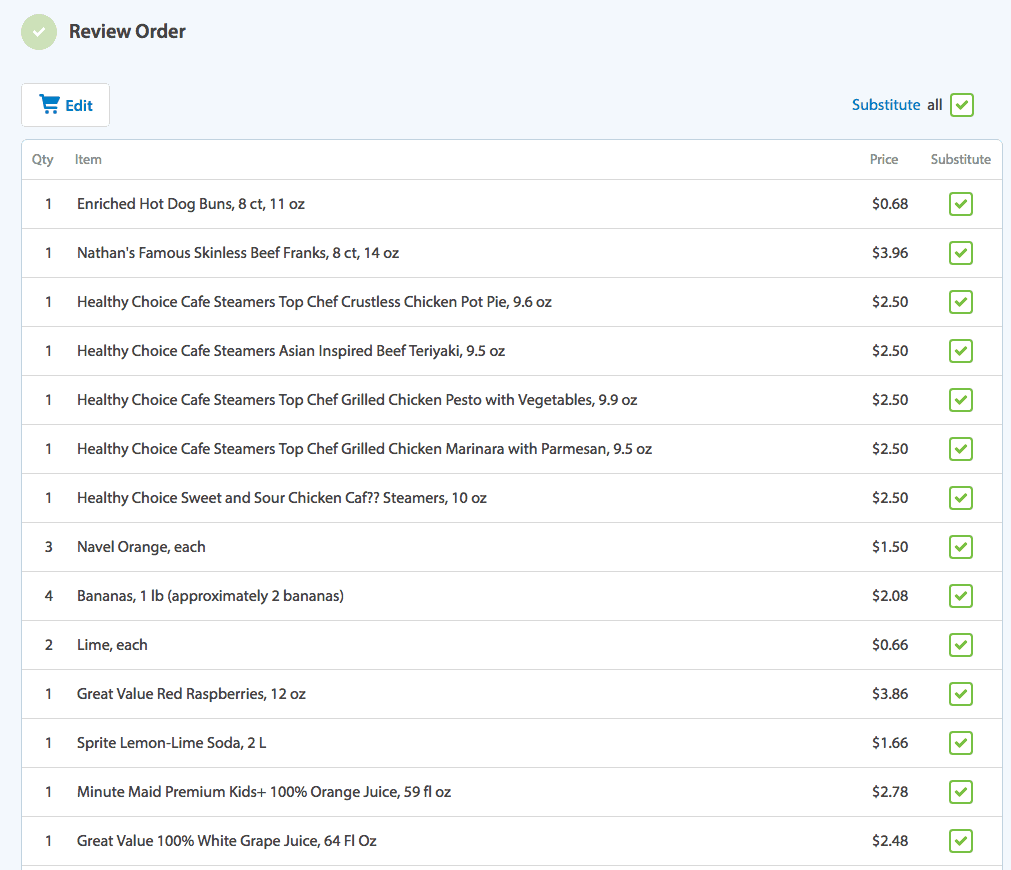Select the Navel Orange, each item

point(141,547)
